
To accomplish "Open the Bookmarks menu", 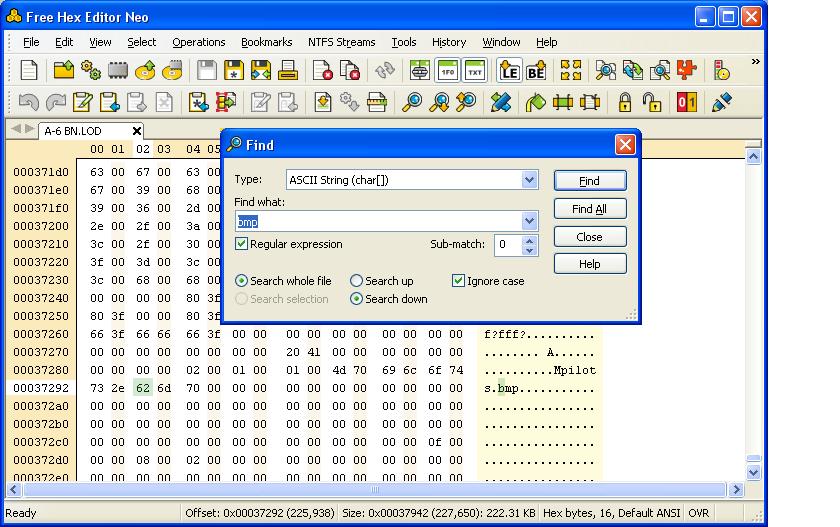I will pos(266,42).
